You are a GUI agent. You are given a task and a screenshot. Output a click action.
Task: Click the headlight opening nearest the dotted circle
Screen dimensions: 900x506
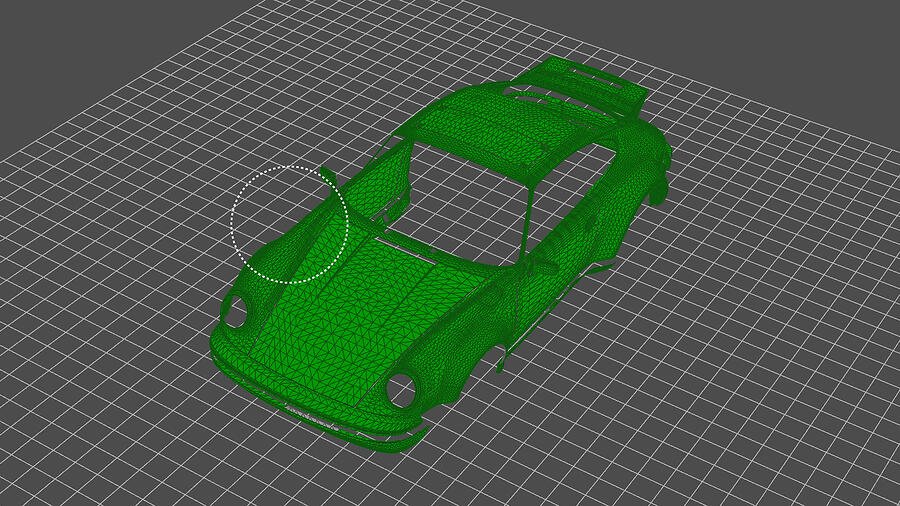235,311
